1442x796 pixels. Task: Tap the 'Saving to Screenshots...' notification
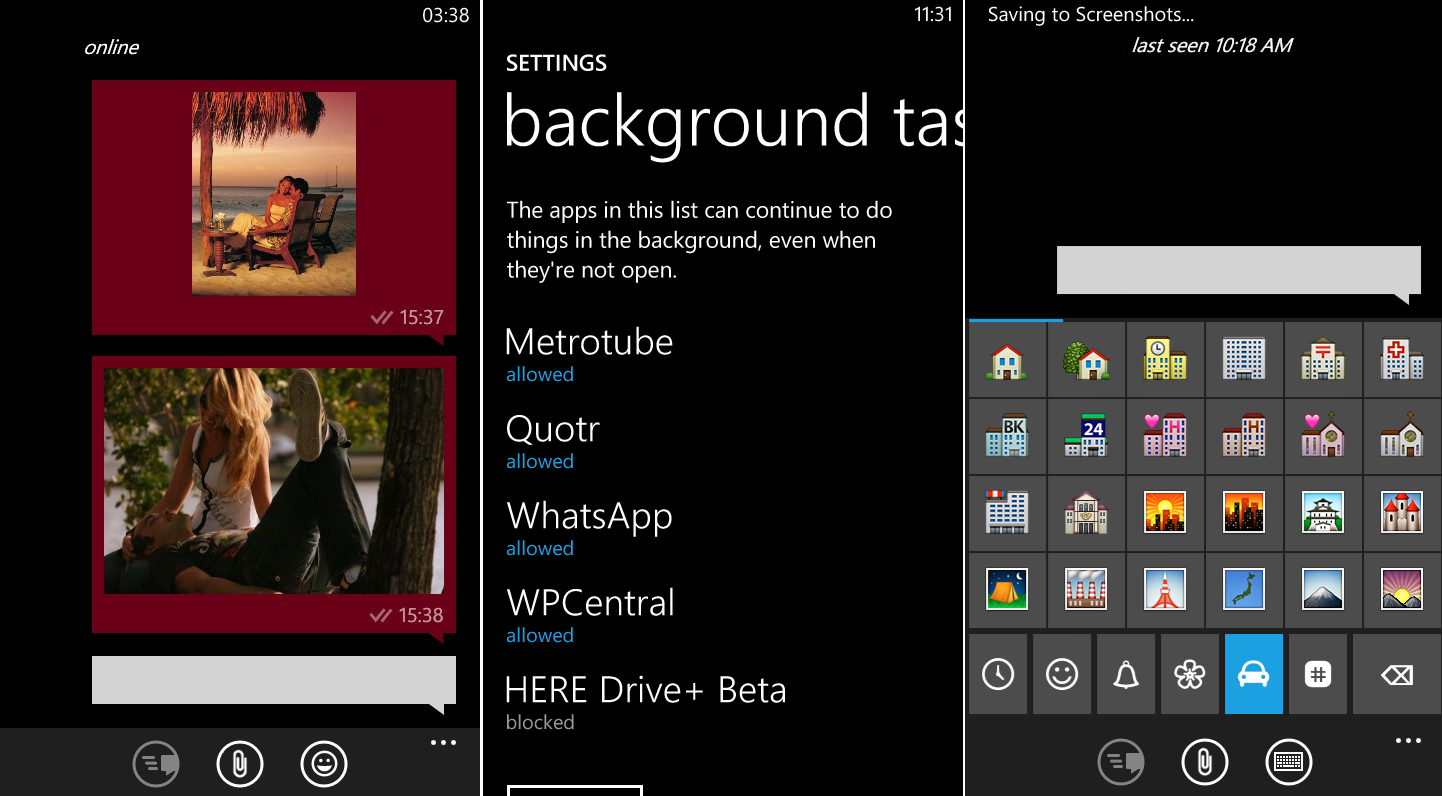(x=1091, y=15)
